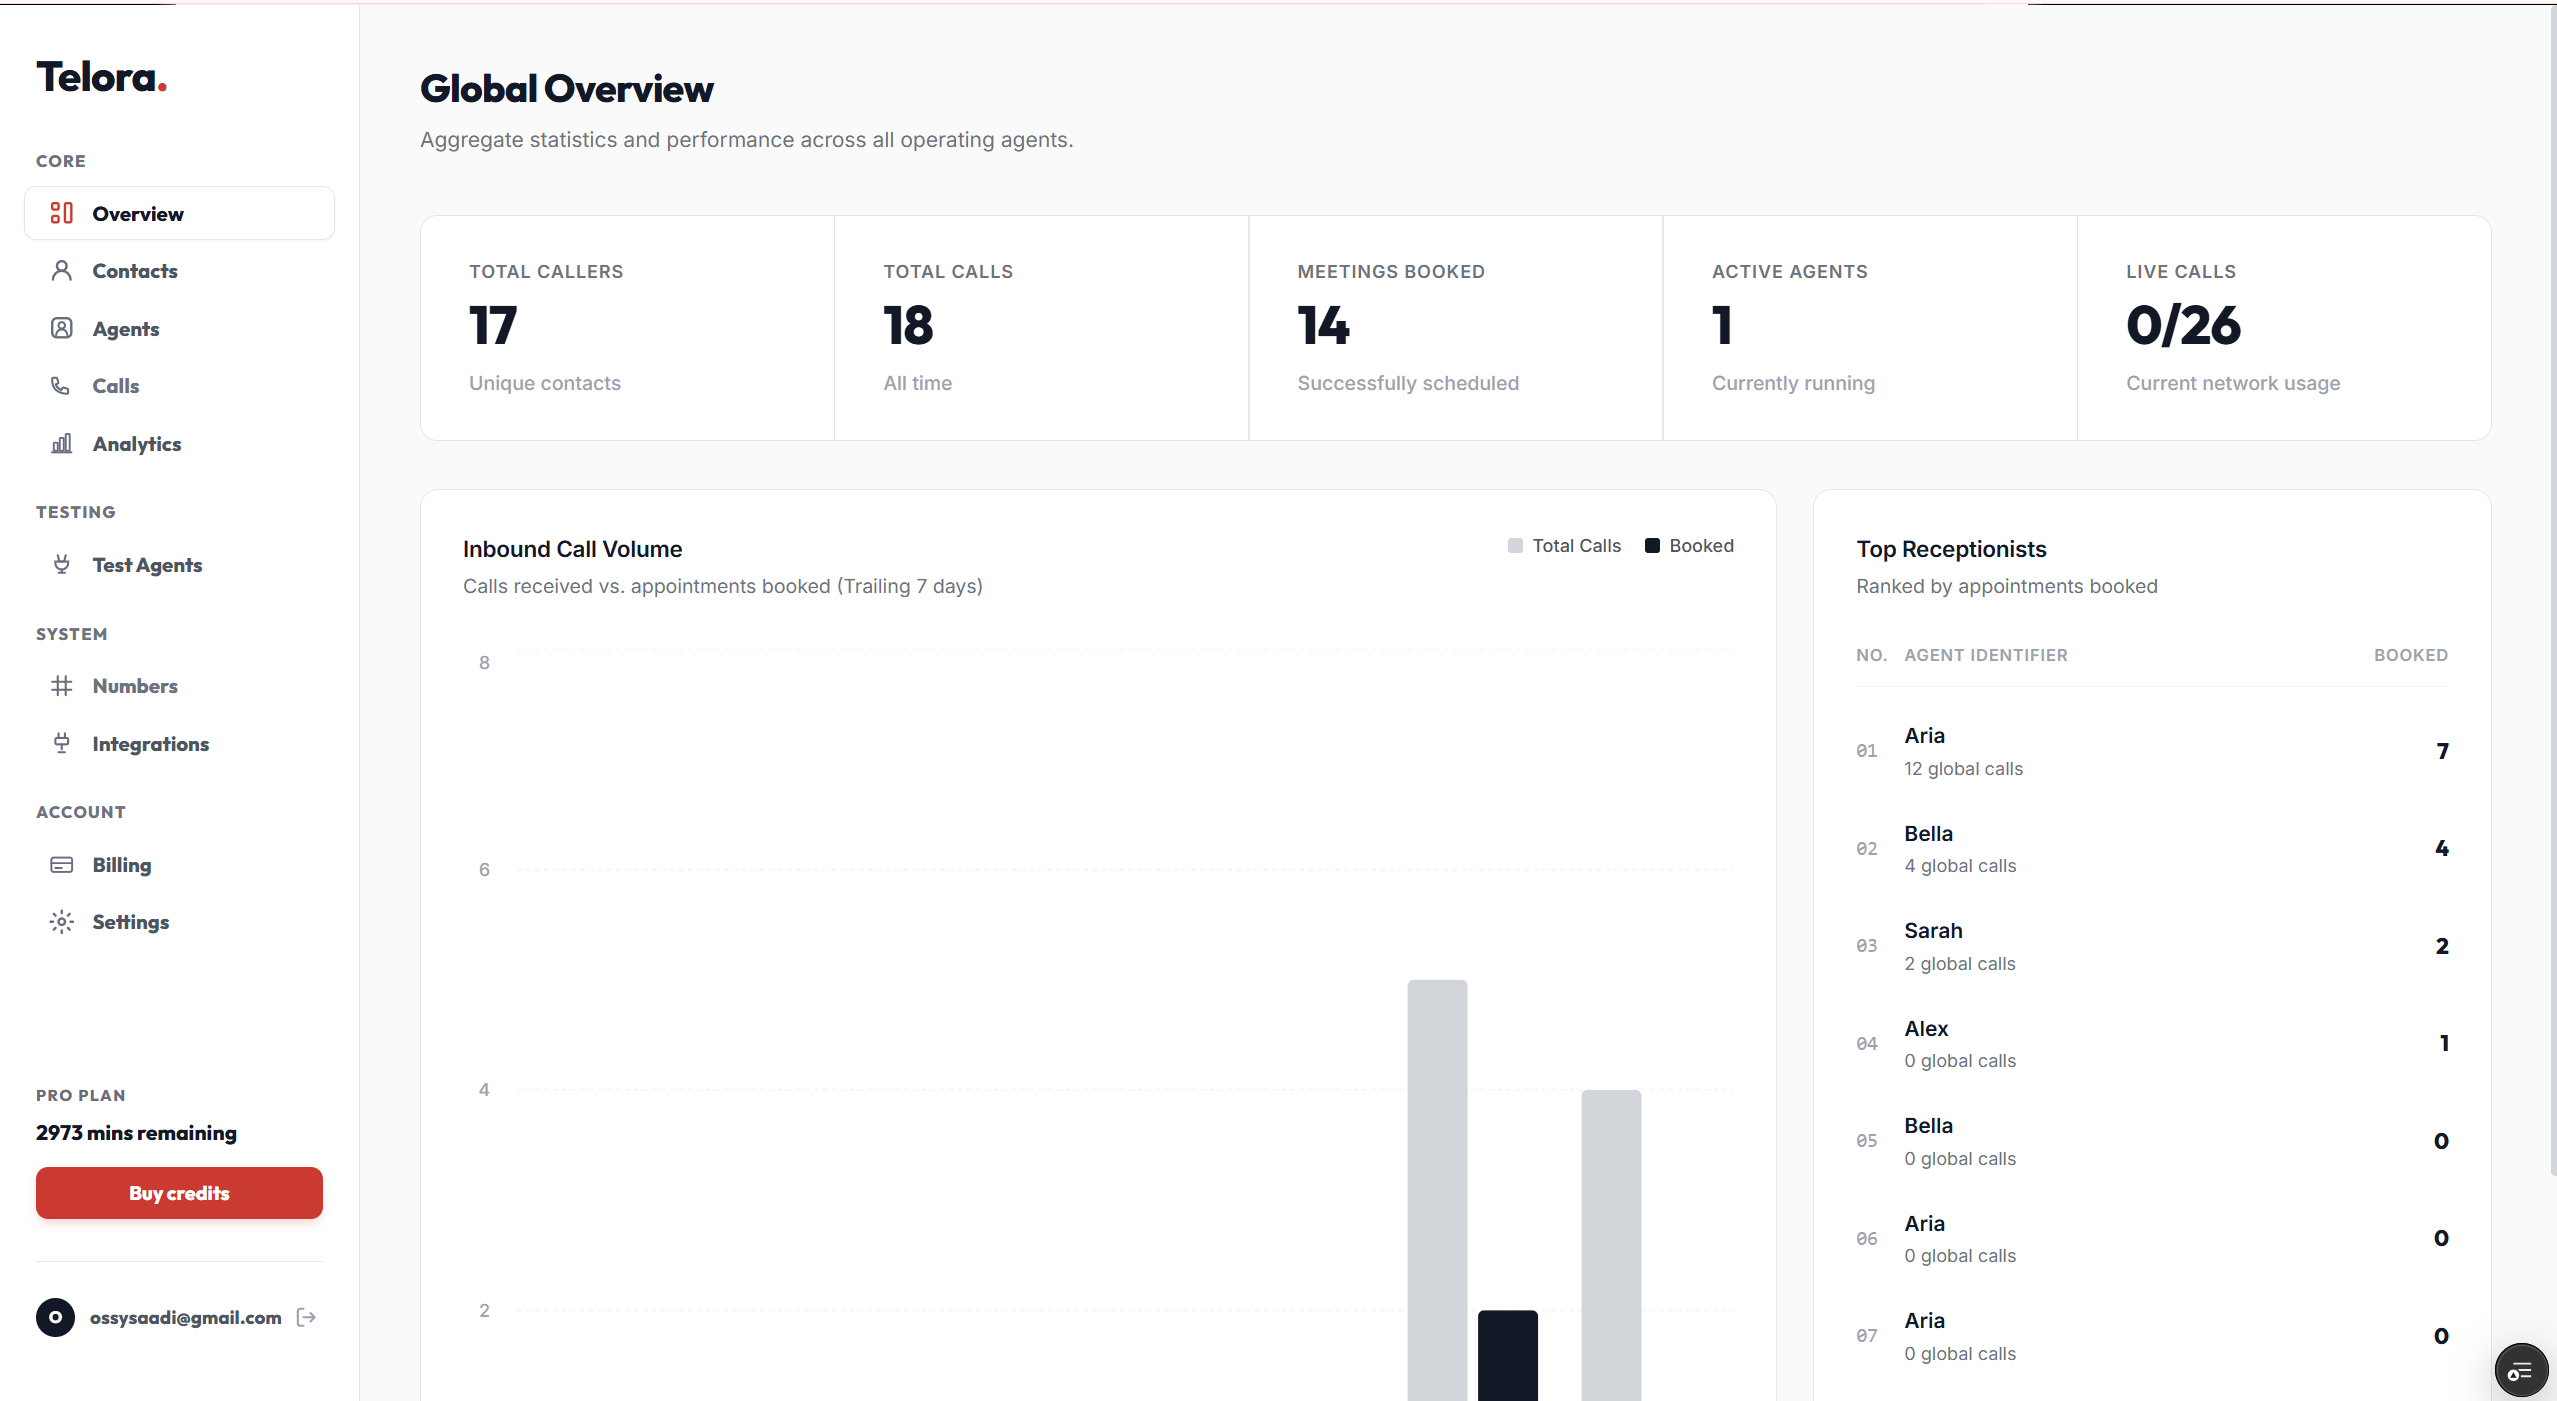This screenshot has width=2557, height=1401.
Task: Click the shorter gray Total Calls bar
Action: (1611, 1245)
